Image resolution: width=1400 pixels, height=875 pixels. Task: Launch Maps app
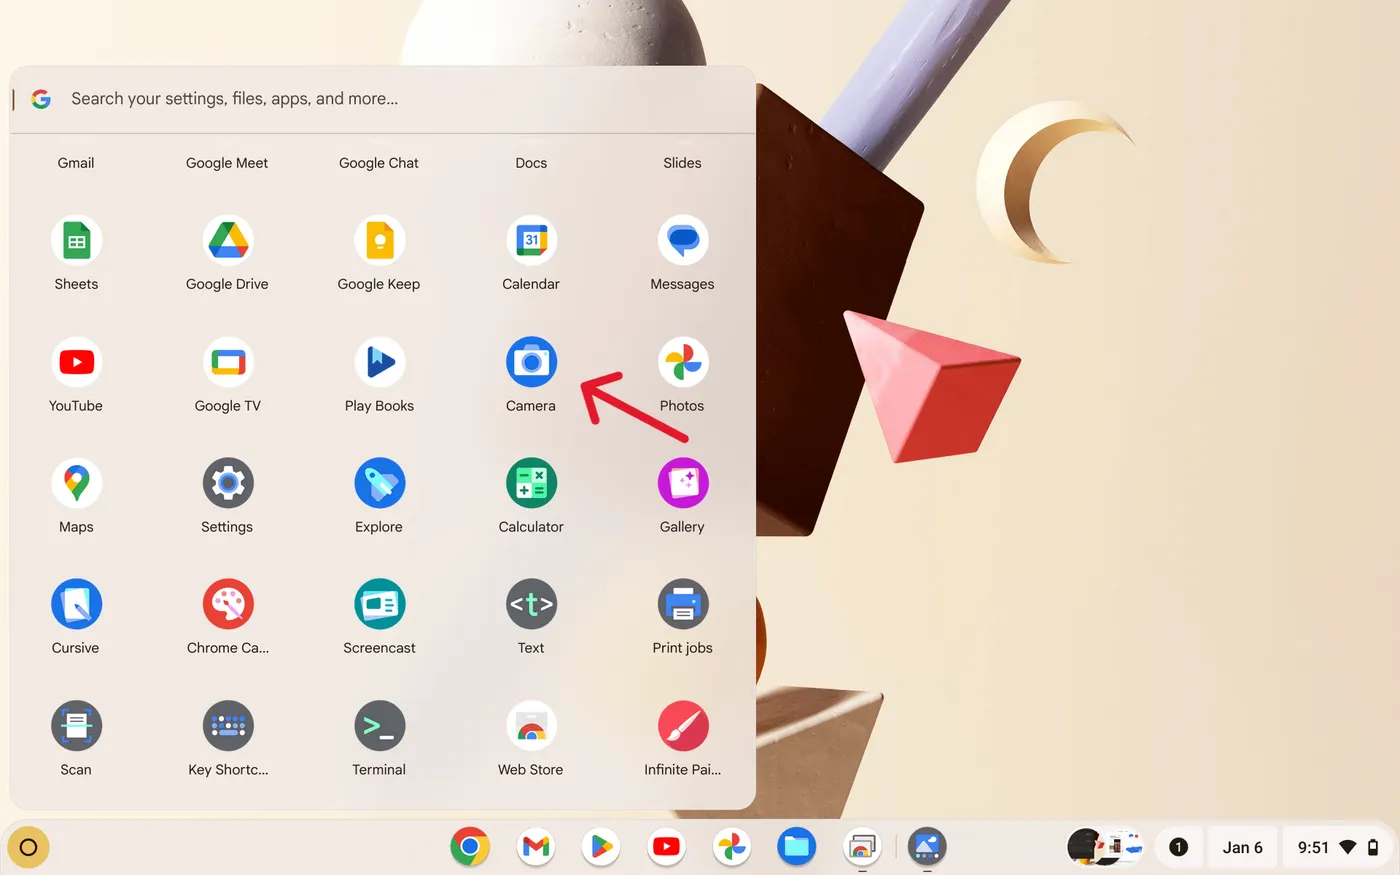point(76,483)
